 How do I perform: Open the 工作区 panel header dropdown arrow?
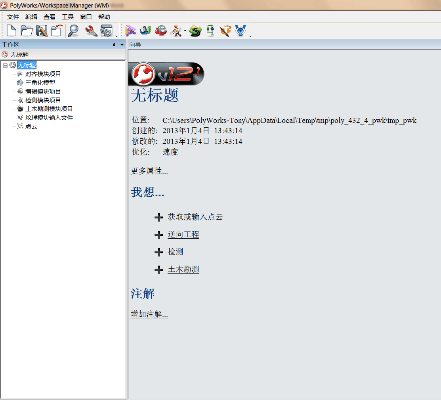pyautogui.click(x=122, y=44)
